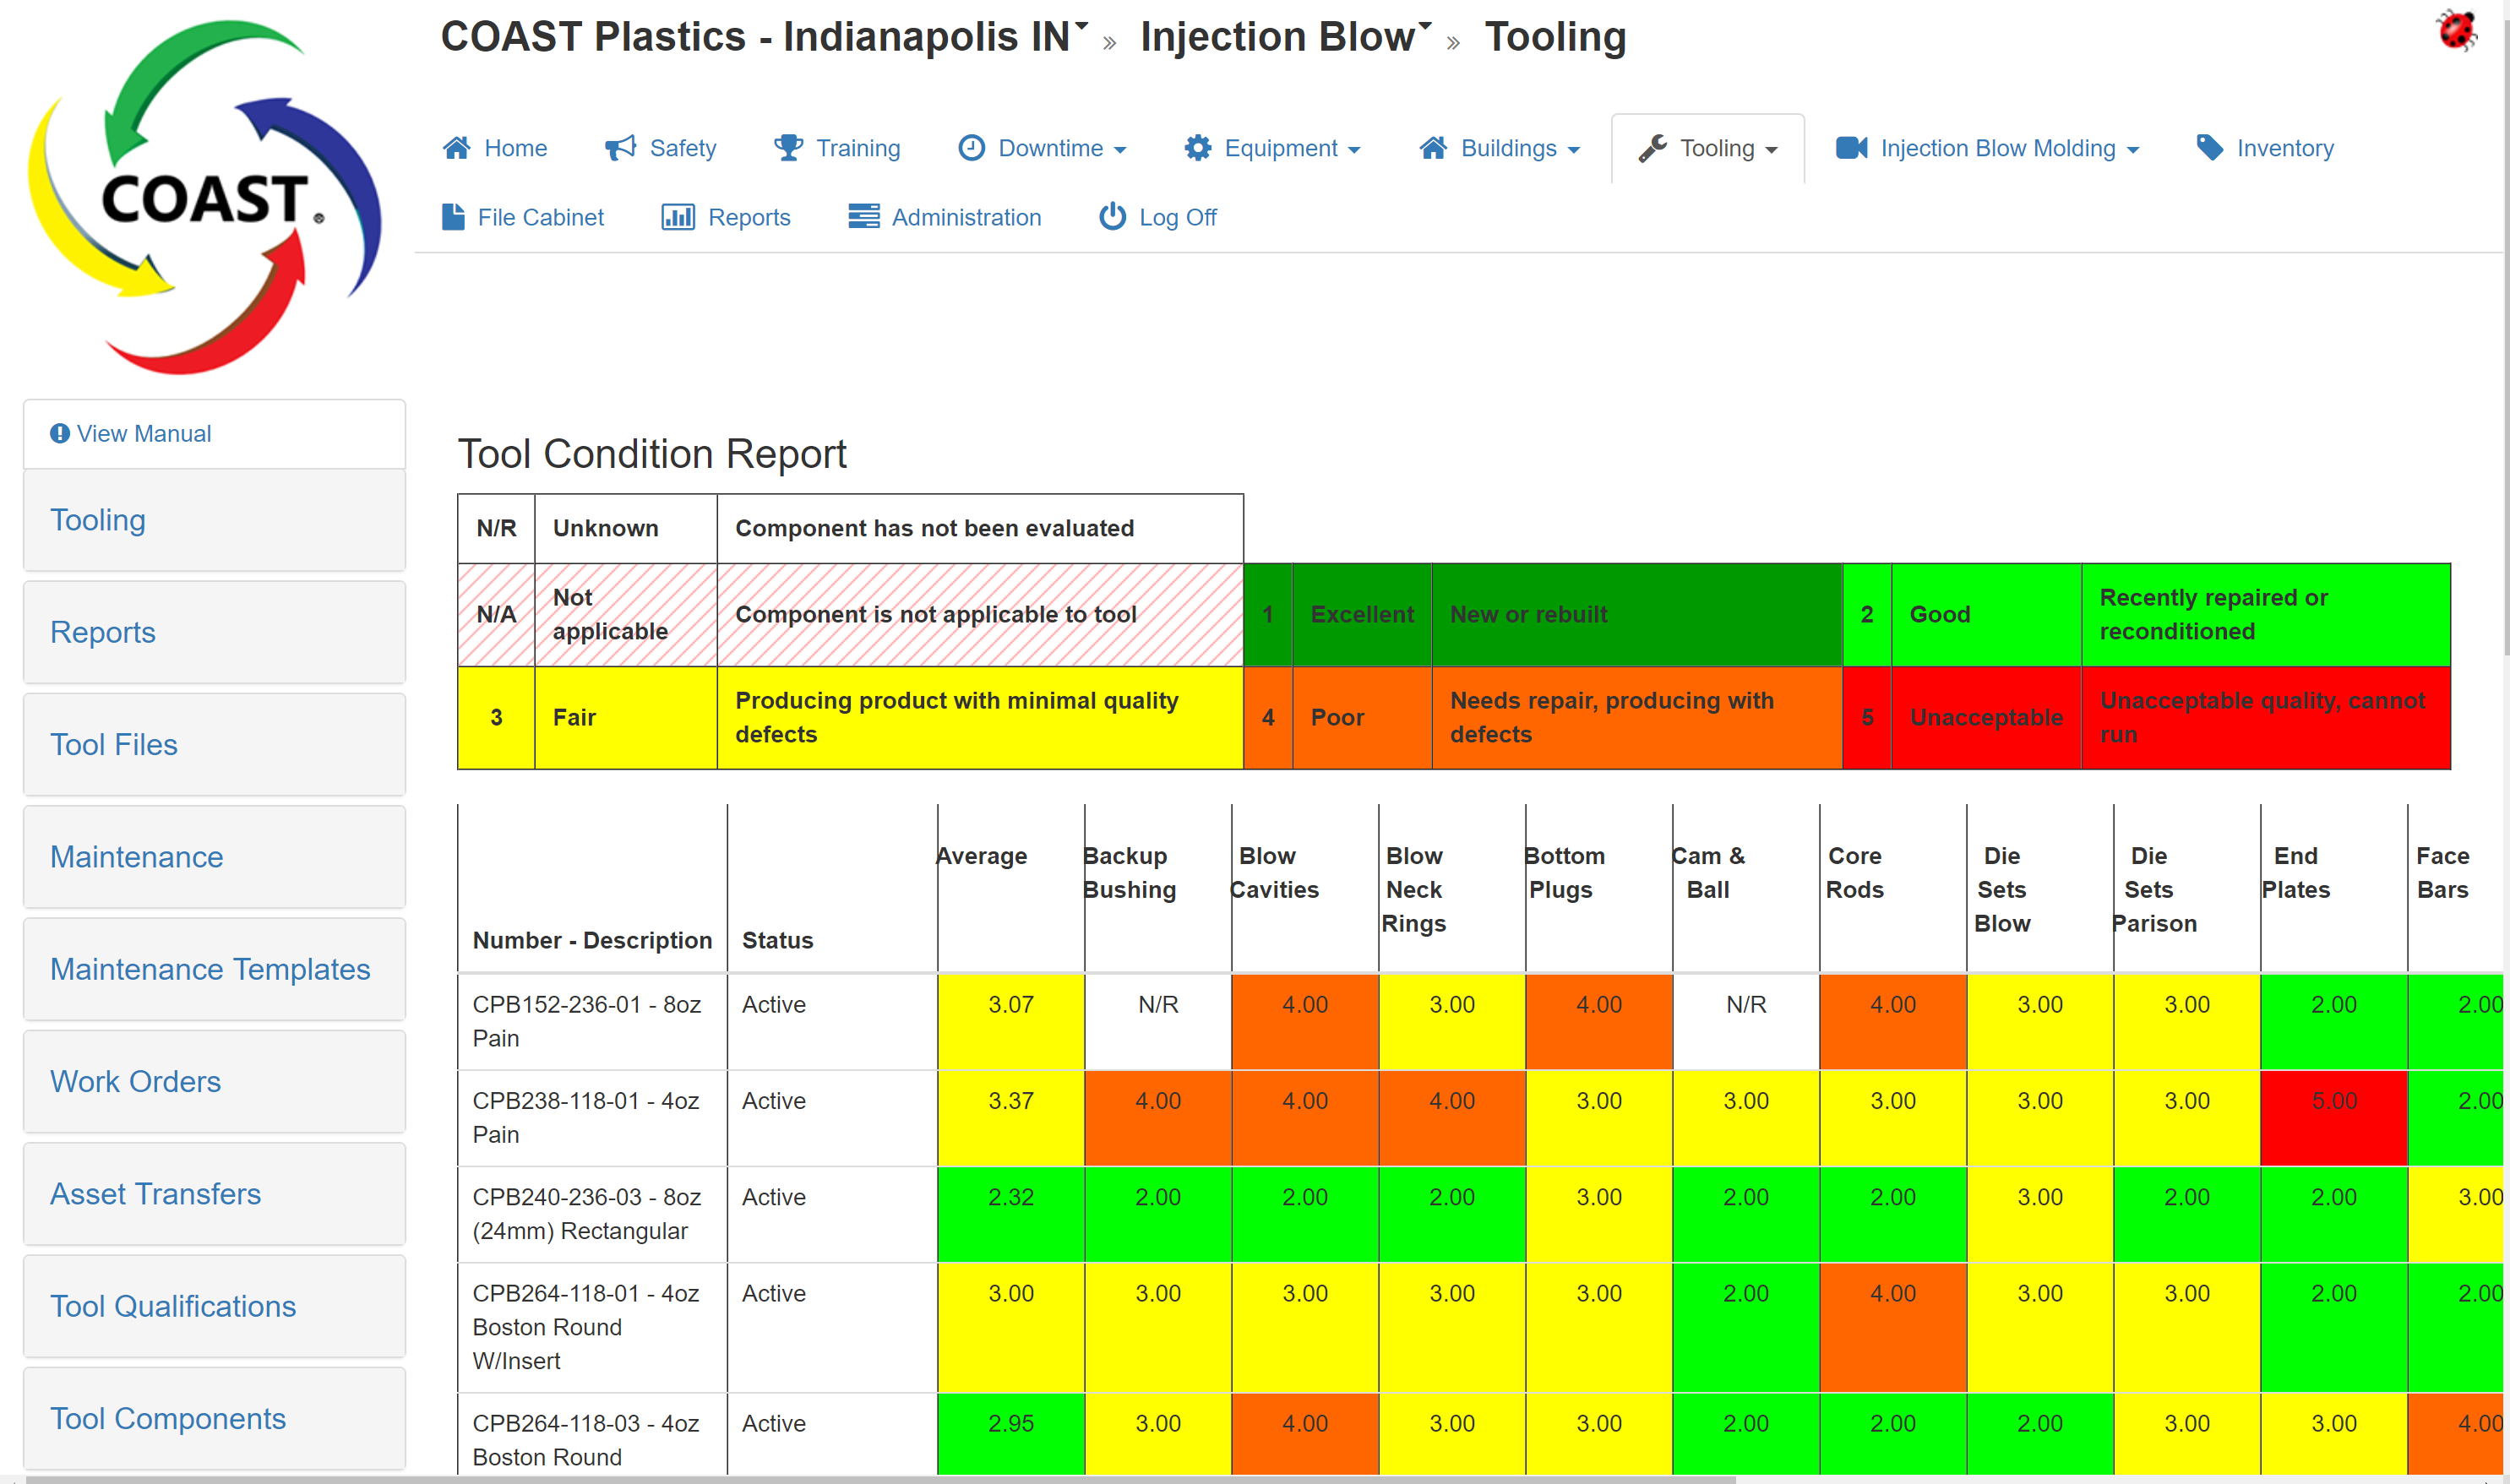This screenshot has width=2510, height=1484.
Task: Click the Downtime clock icon
Action: point(973,147)
